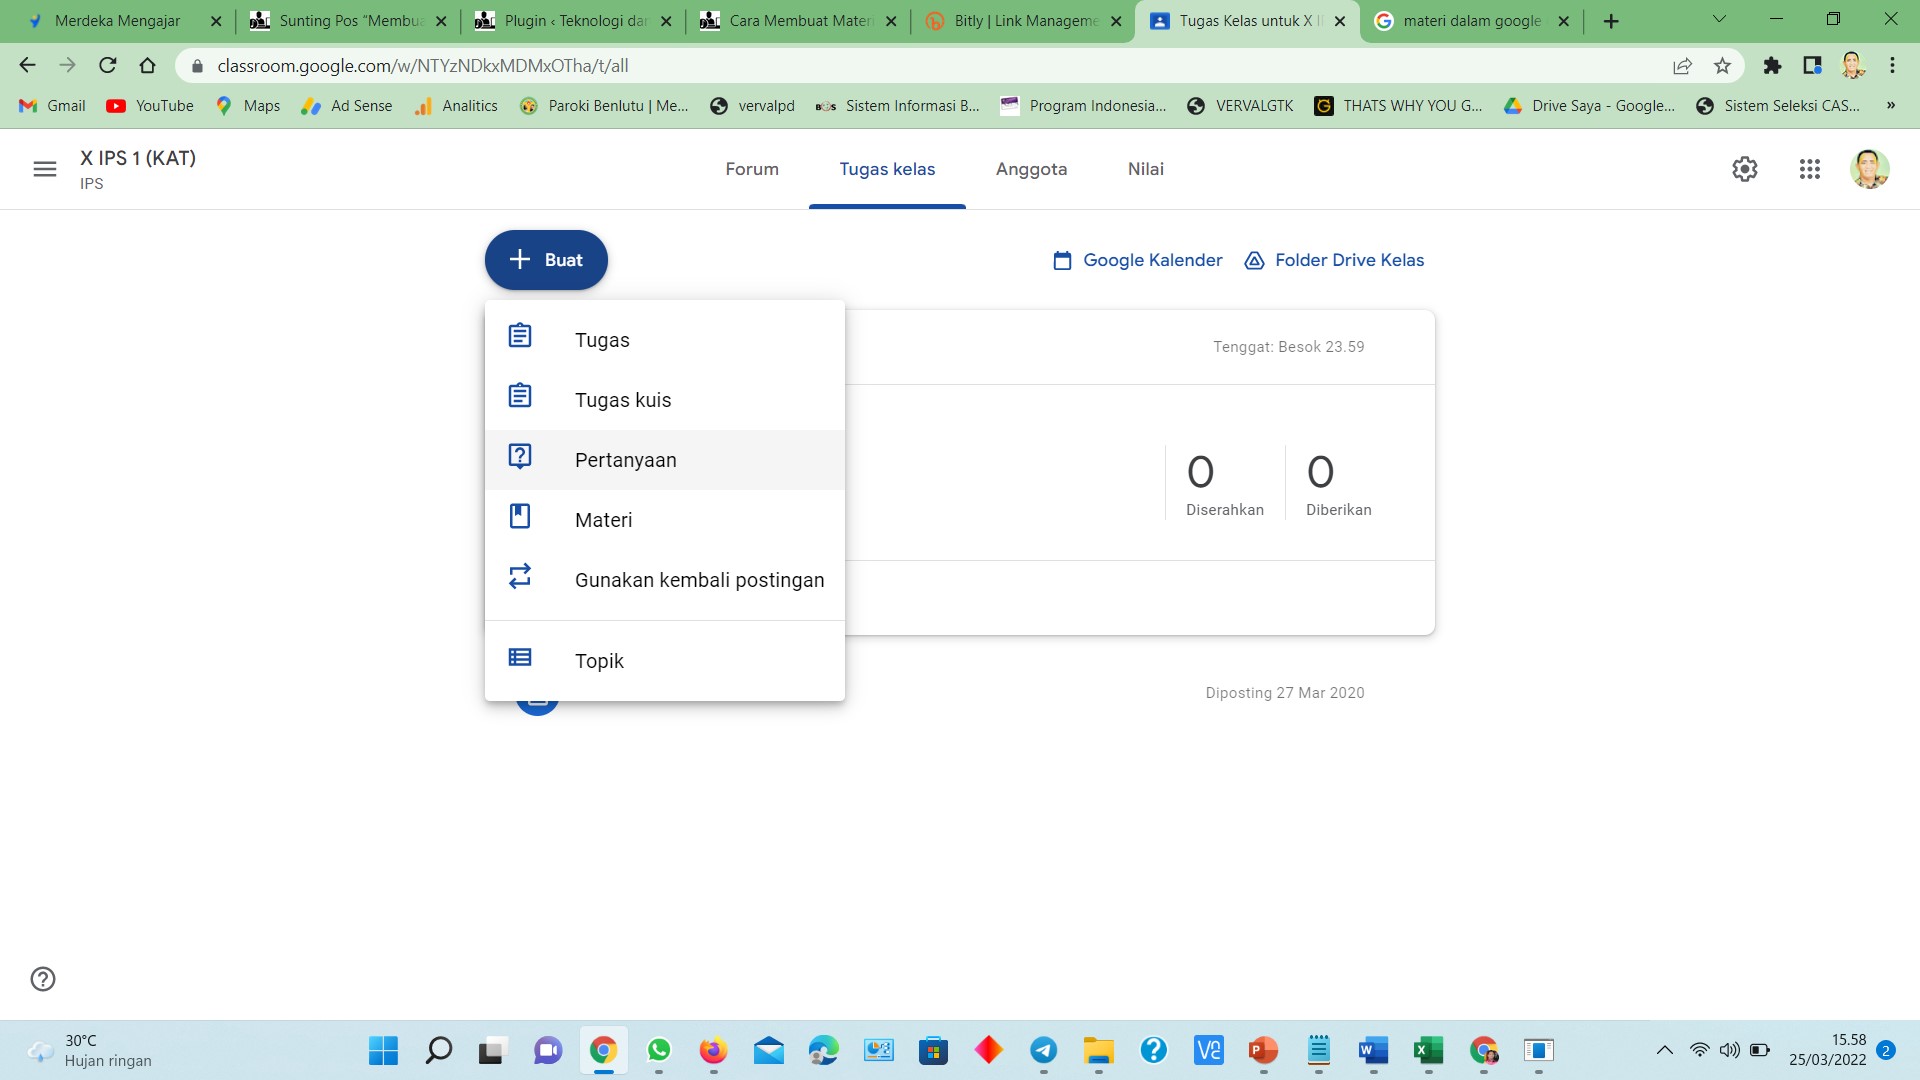The width and height of the screenshot is (1920, 1080).
Task: Toggle the bookmark star for this page
Action: click(x=1723, y=65)
